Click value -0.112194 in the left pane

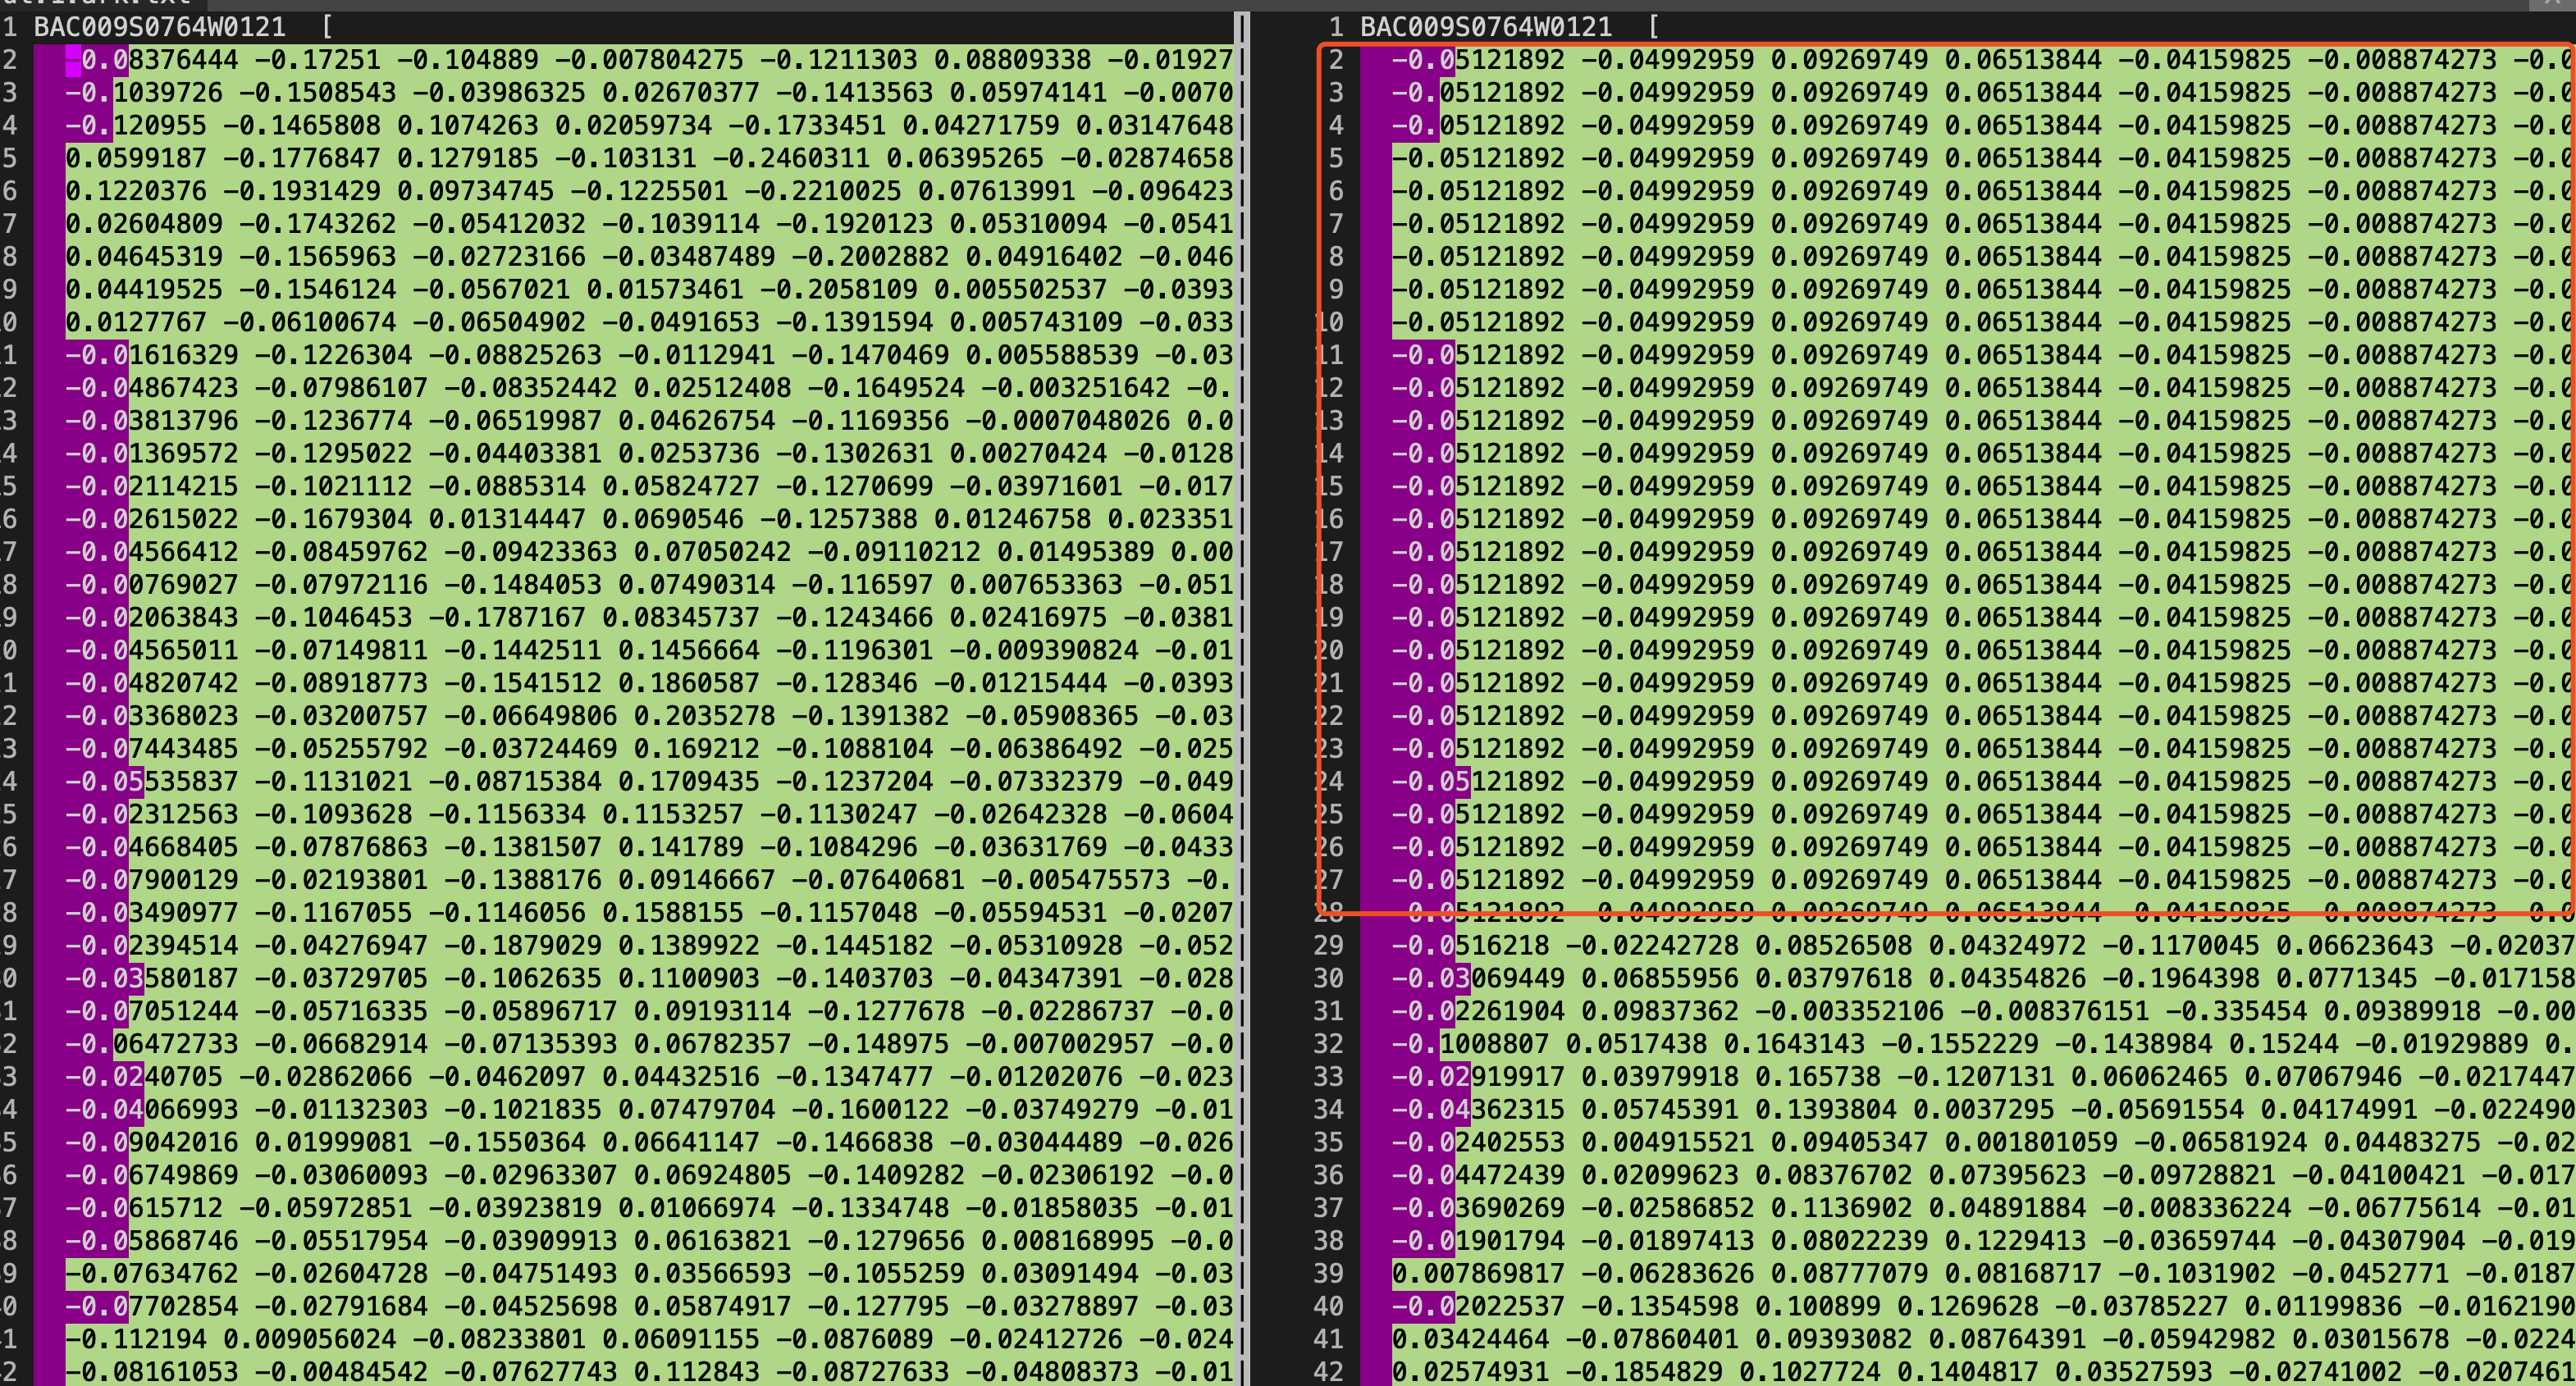pyautogui.click(x=136, y=1339)
